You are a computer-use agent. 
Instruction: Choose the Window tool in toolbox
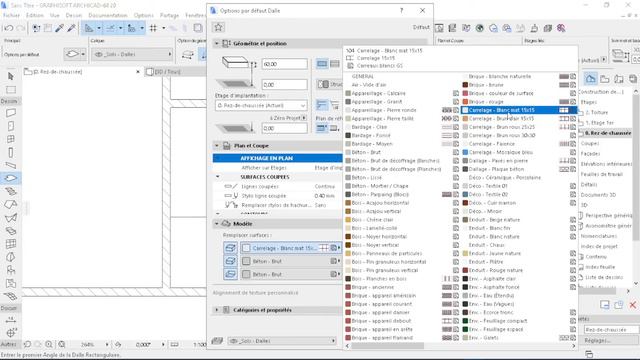[x=11, y=139]
